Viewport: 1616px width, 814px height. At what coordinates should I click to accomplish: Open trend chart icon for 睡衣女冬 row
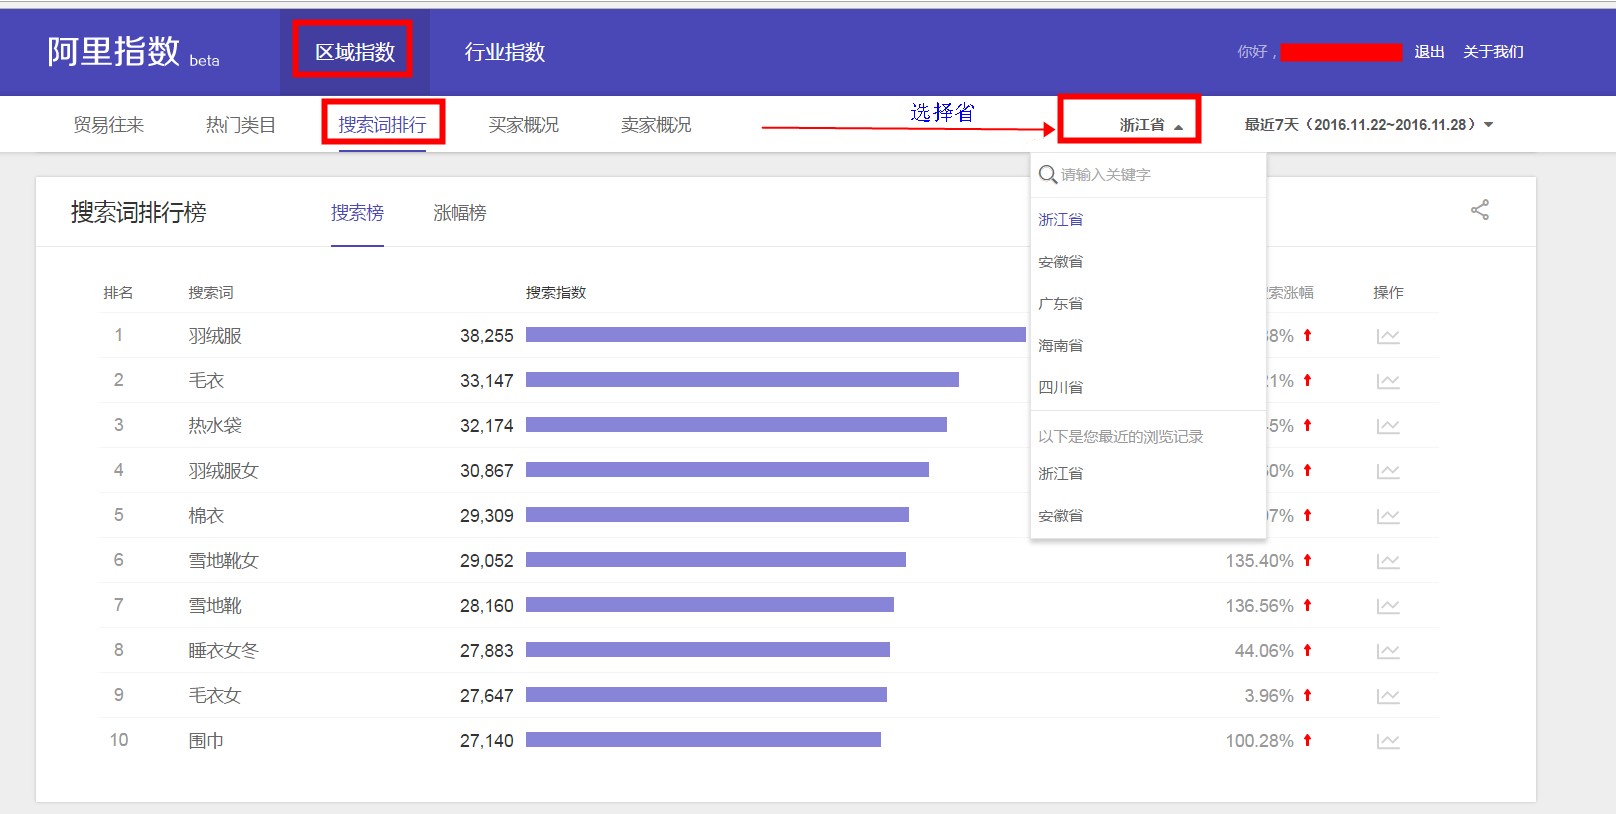(x=1388, y=651)
